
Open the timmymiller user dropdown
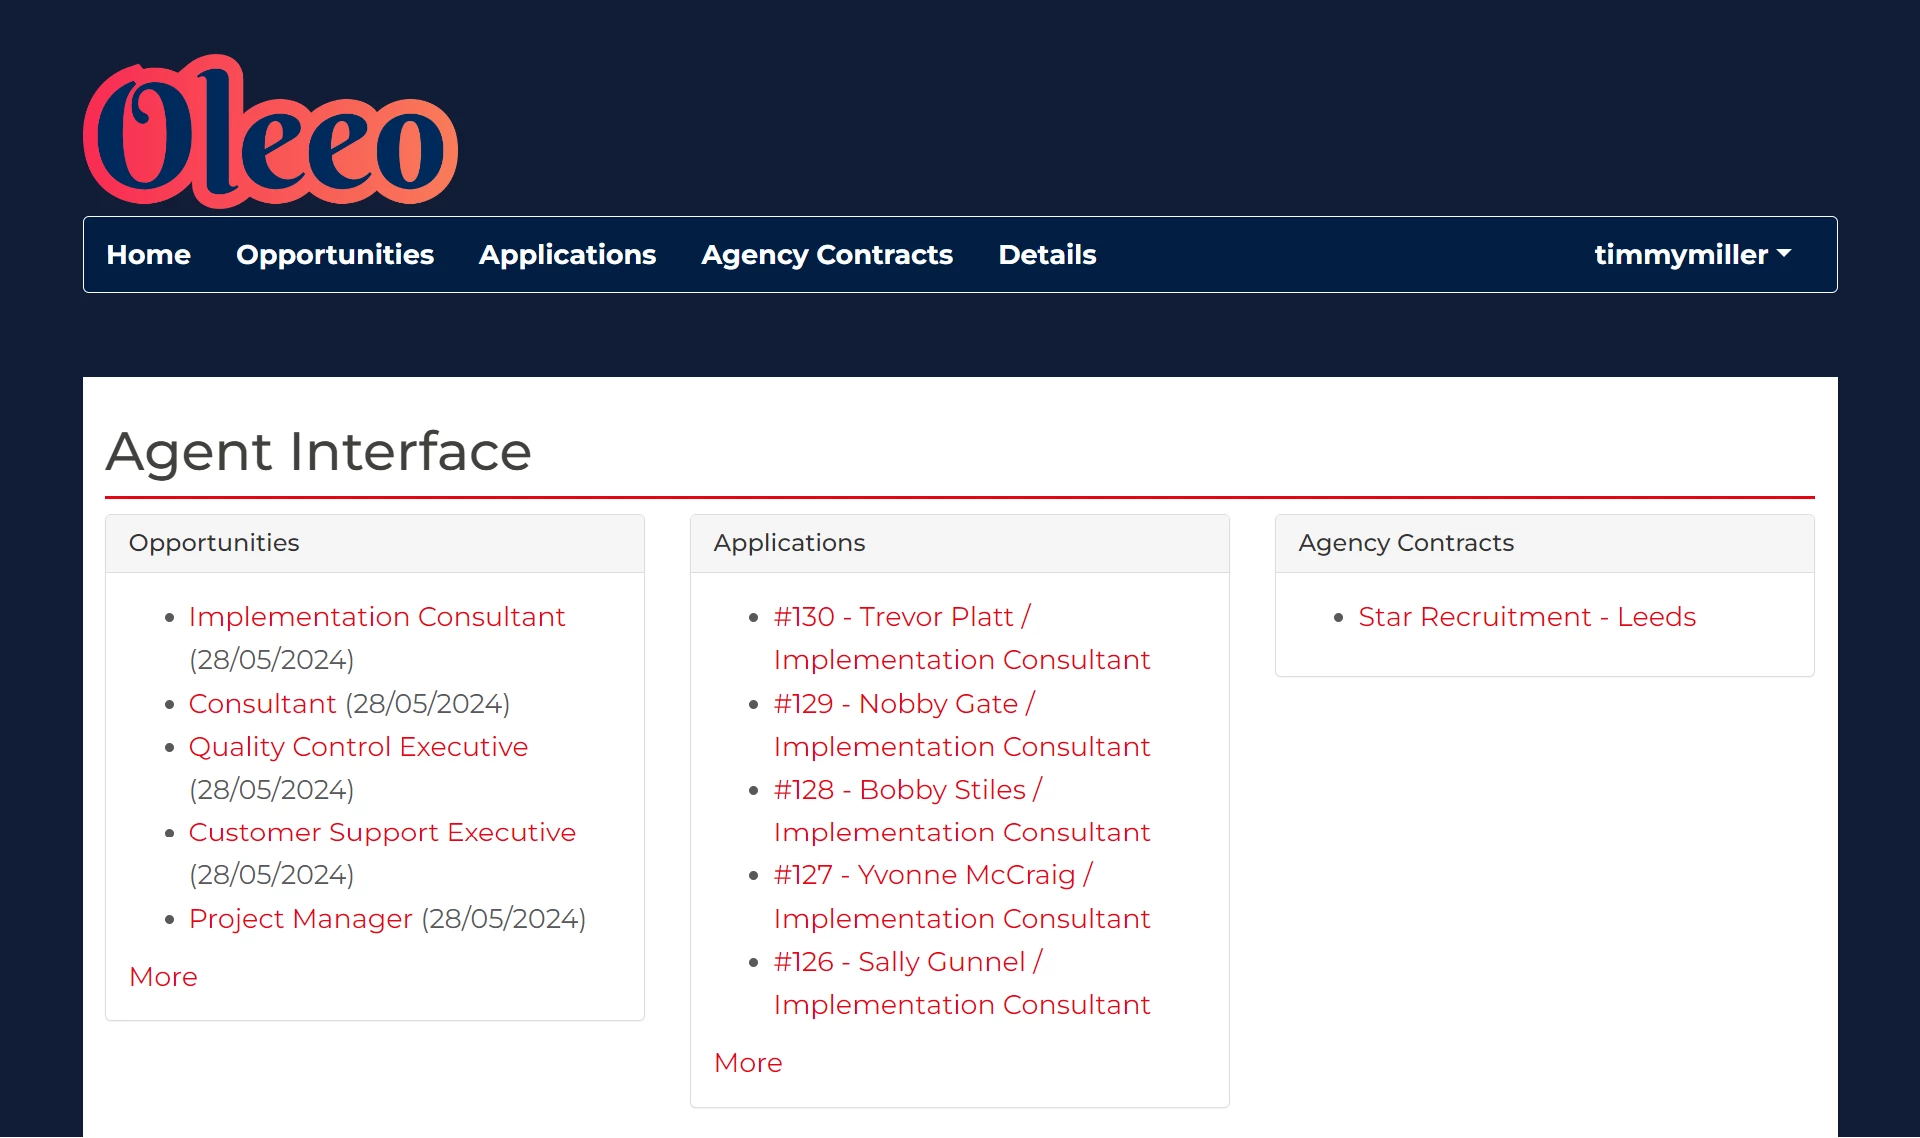(x=1692, y=255)
